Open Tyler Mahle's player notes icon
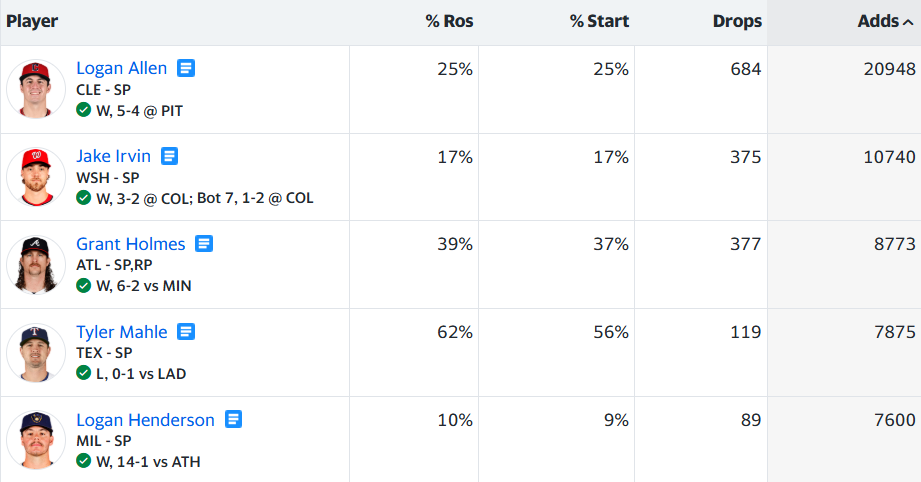The image size is (921, 482). point(186,332)
